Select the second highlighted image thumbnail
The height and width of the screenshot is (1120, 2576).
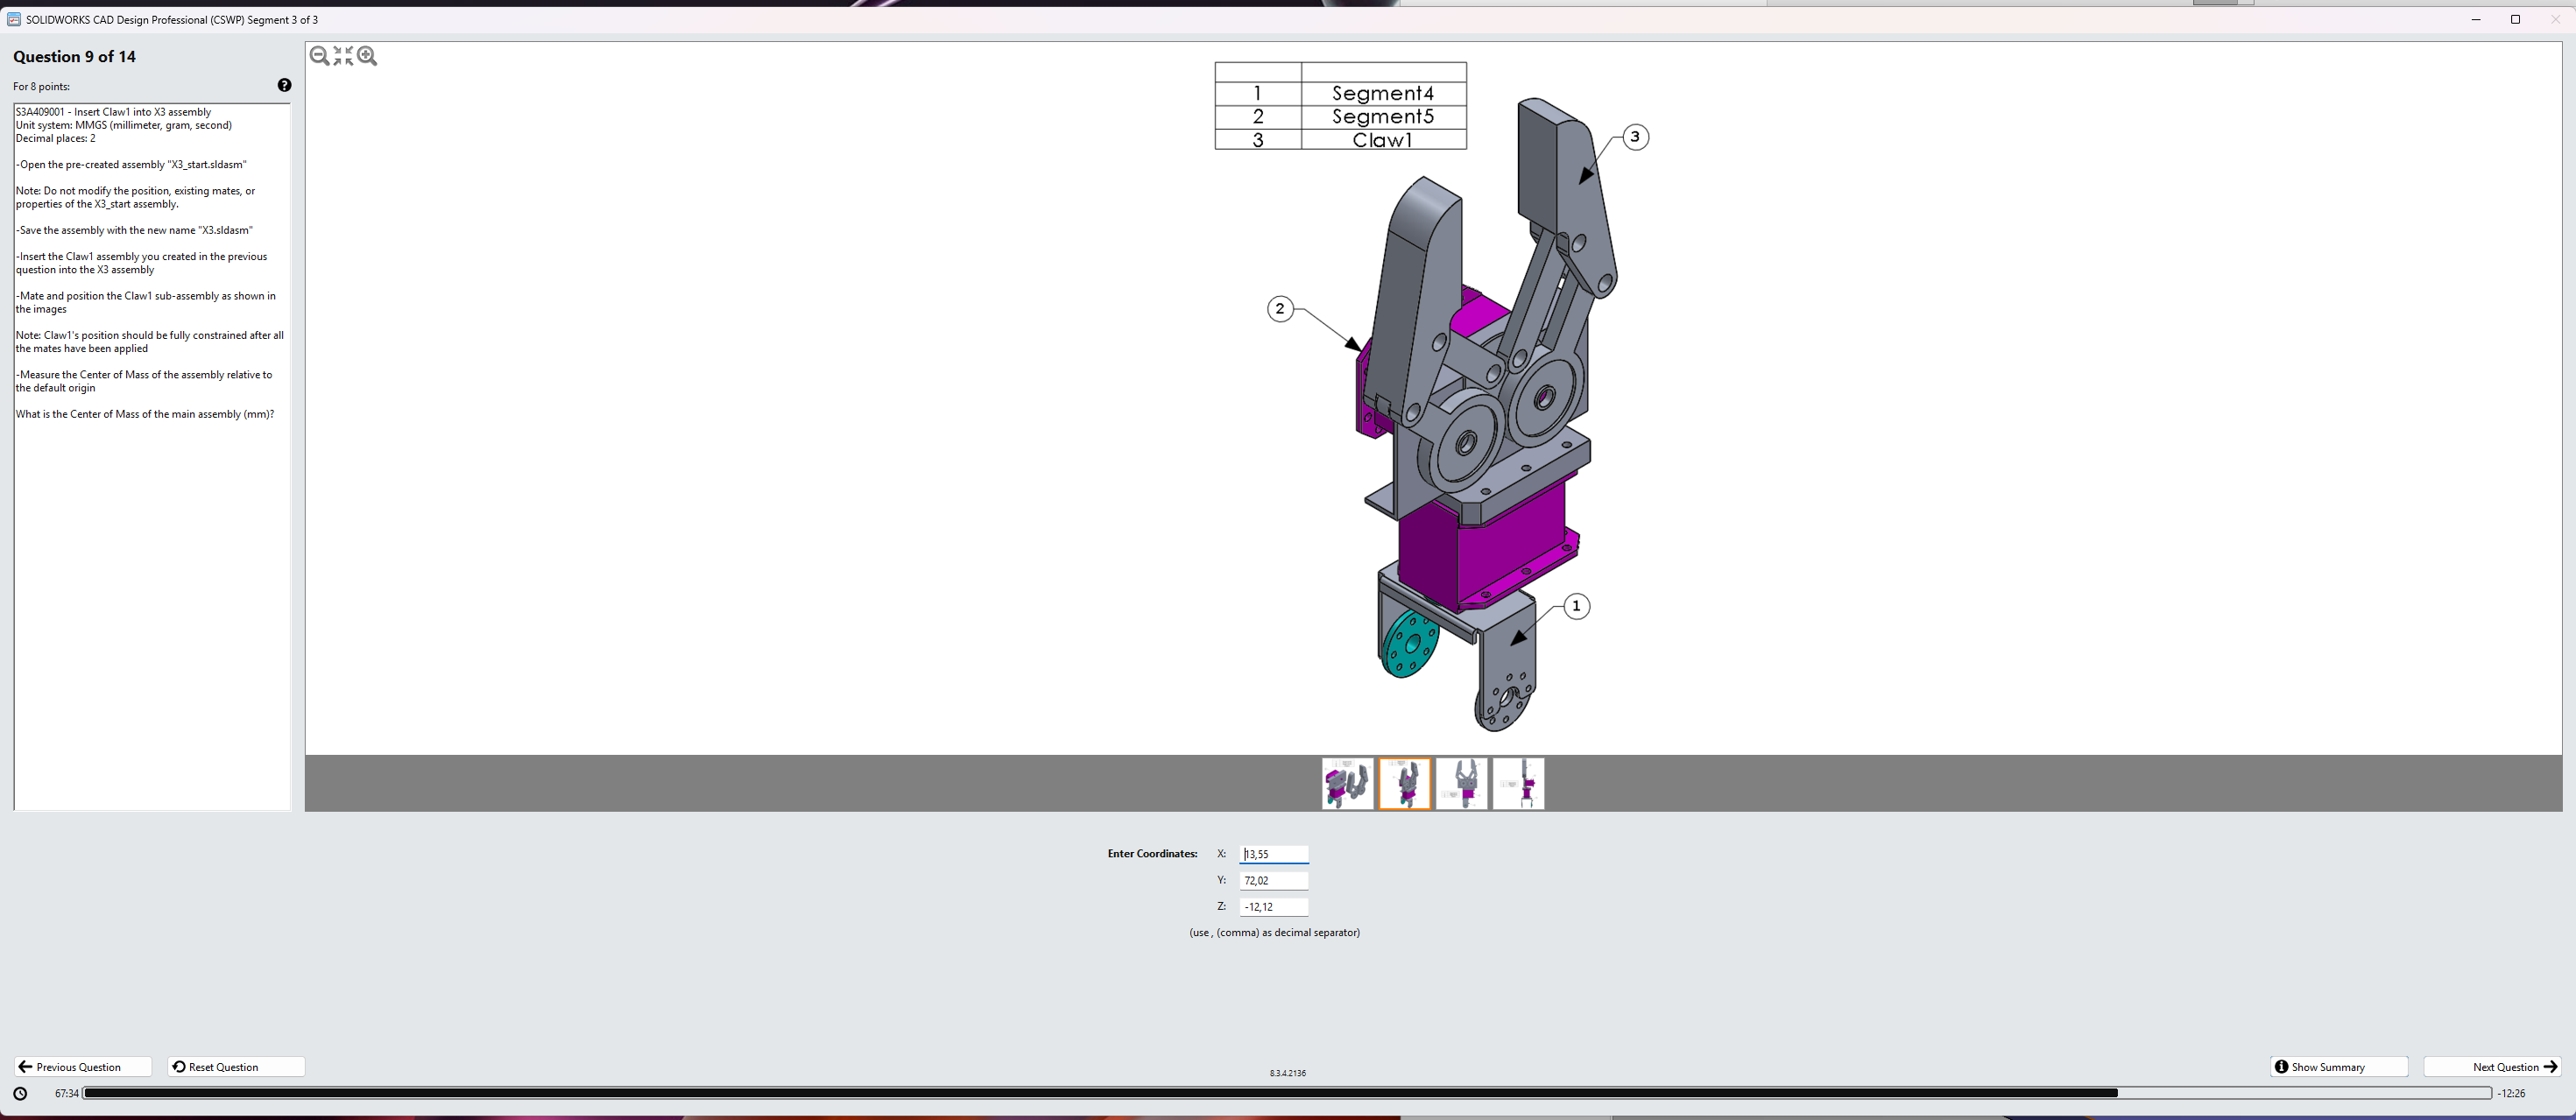click(1404, 783)
